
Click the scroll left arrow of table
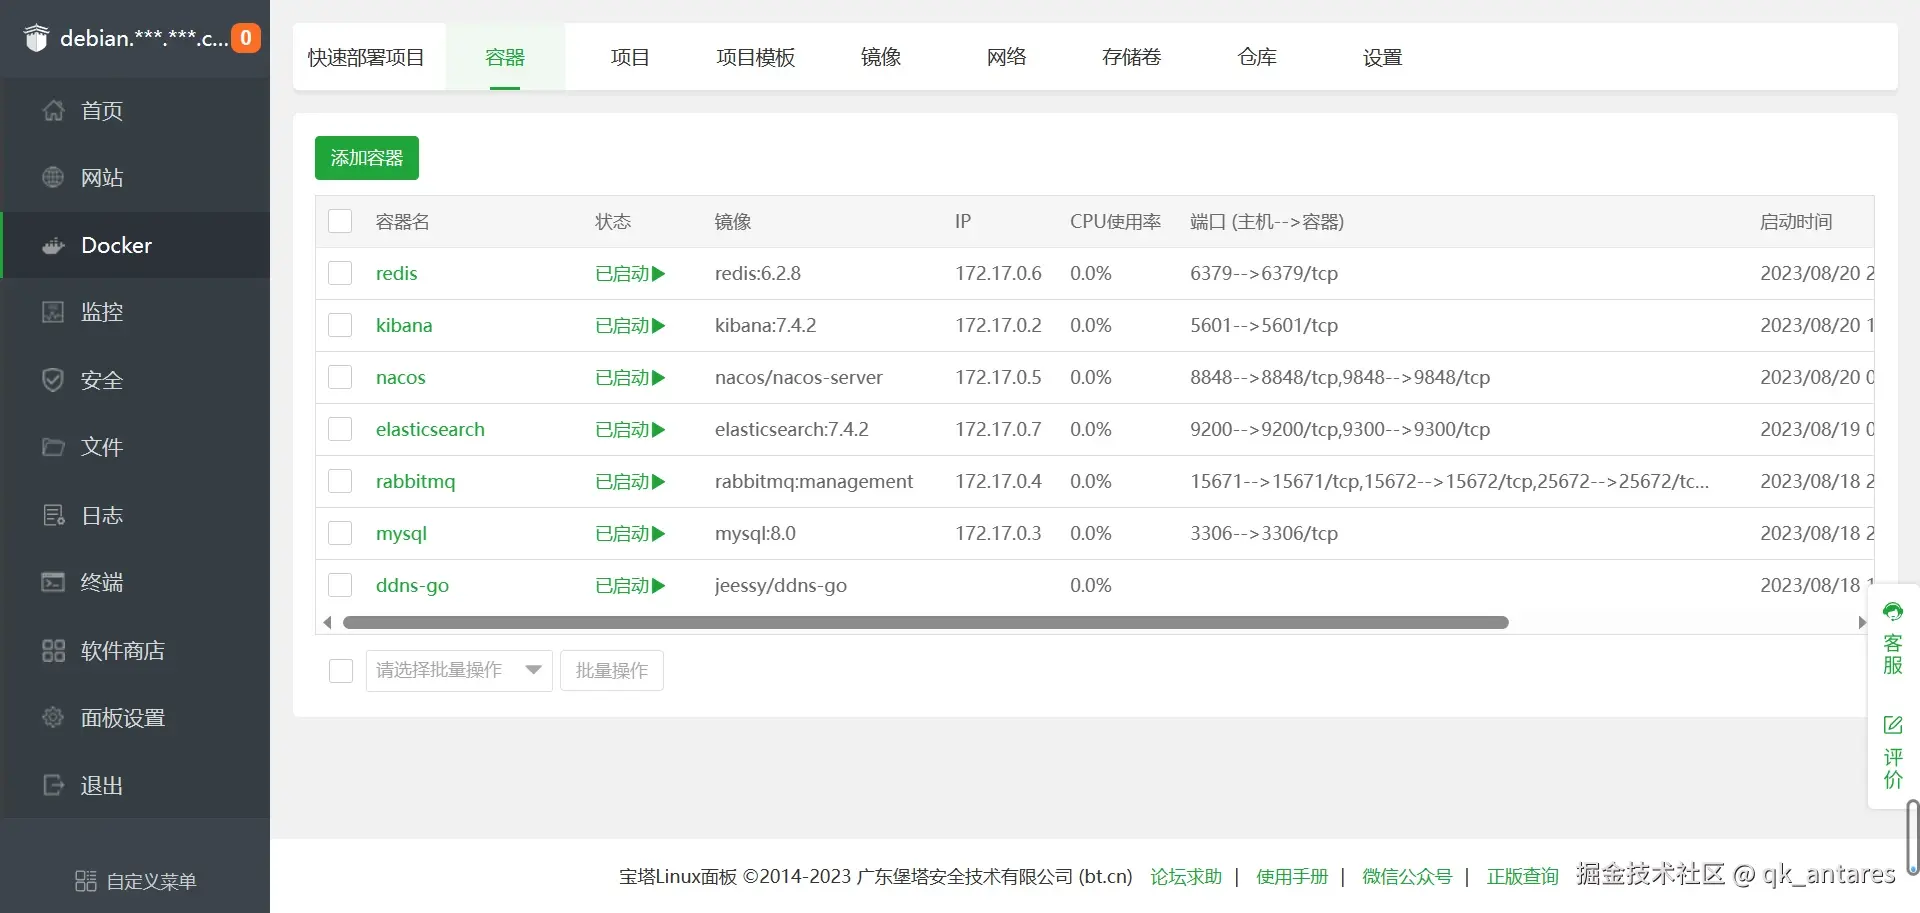pos(327,623)
